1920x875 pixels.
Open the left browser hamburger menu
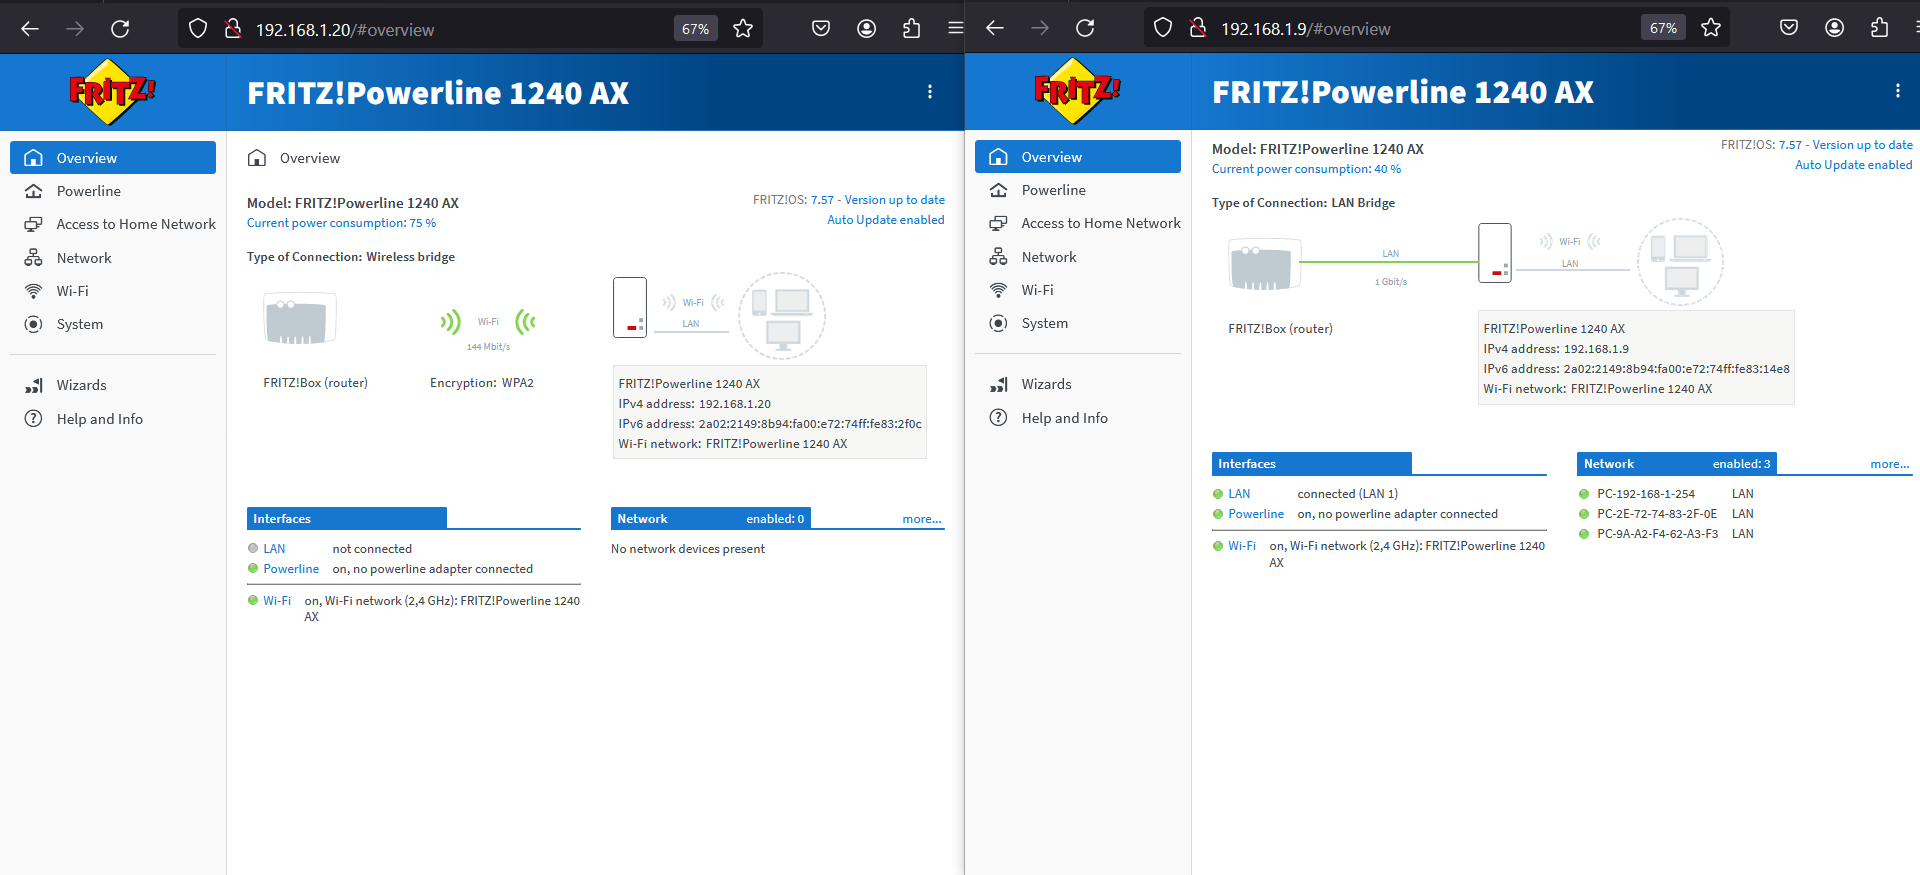955,29
